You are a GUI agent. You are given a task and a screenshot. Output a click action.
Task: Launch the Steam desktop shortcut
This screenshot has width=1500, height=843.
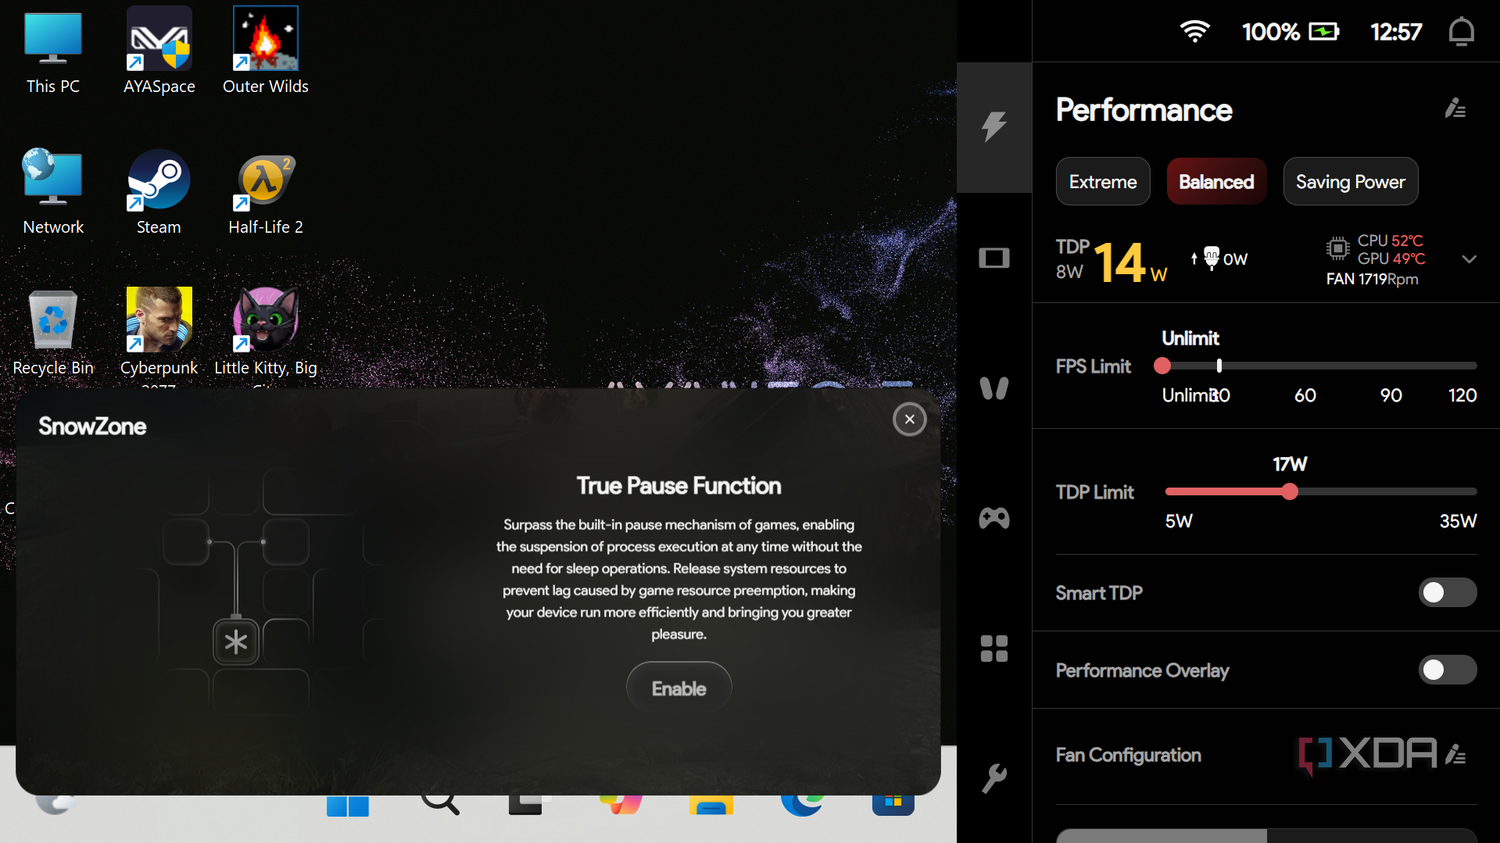[x=159, y=192]
